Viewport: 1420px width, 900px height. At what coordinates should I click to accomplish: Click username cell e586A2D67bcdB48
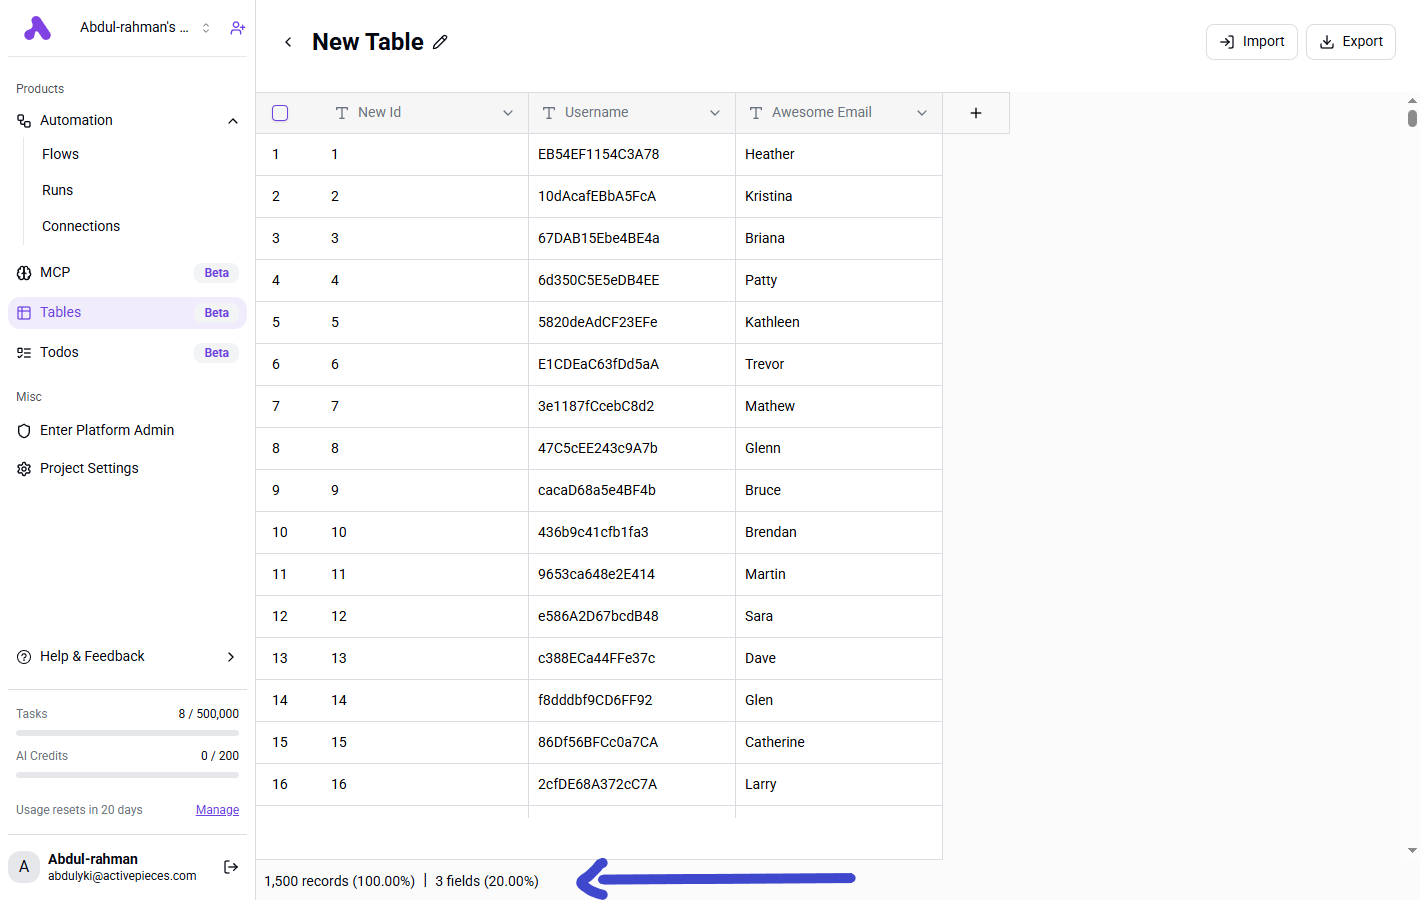point(632,616)
